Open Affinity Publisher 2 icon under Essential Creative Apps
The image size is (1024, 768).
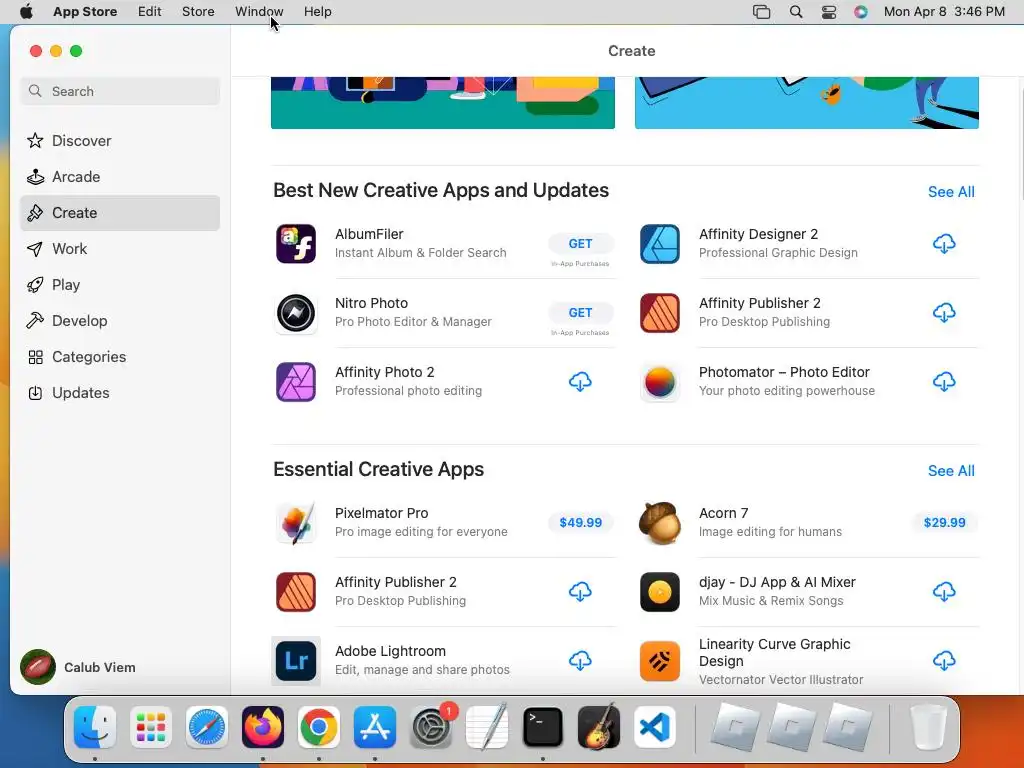coord(296,592)
